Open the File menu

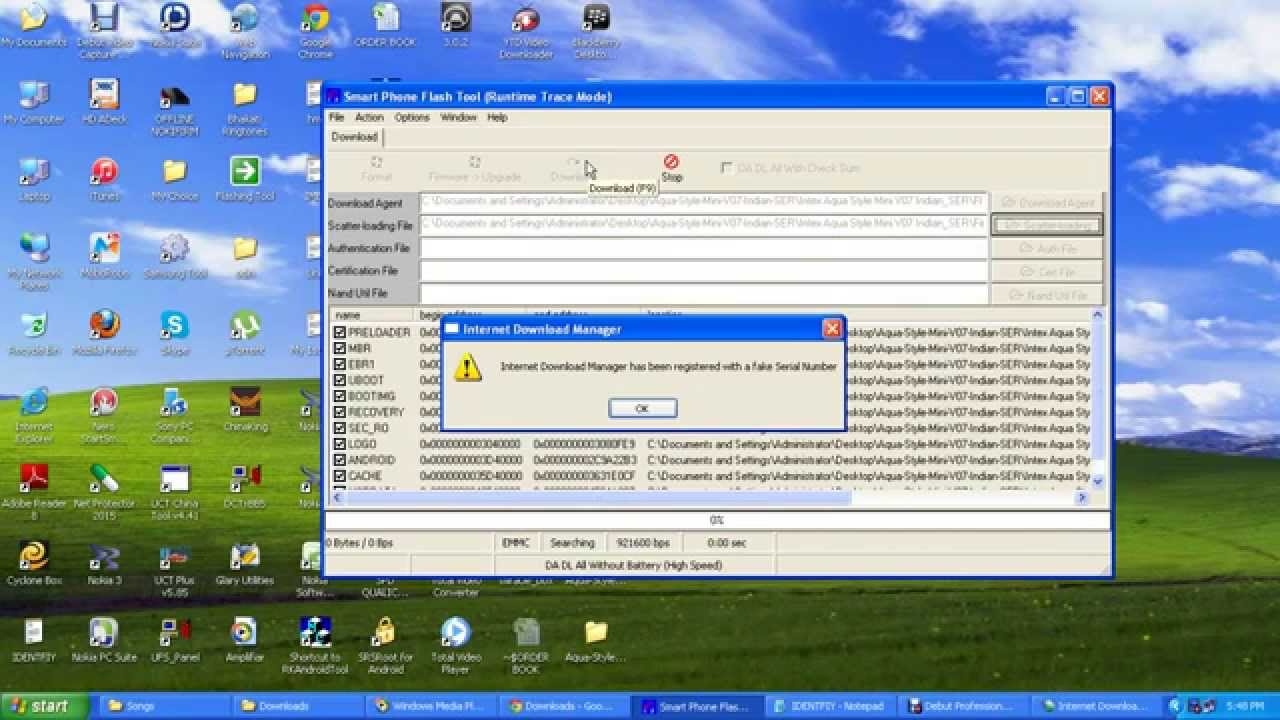coord(336,117)
